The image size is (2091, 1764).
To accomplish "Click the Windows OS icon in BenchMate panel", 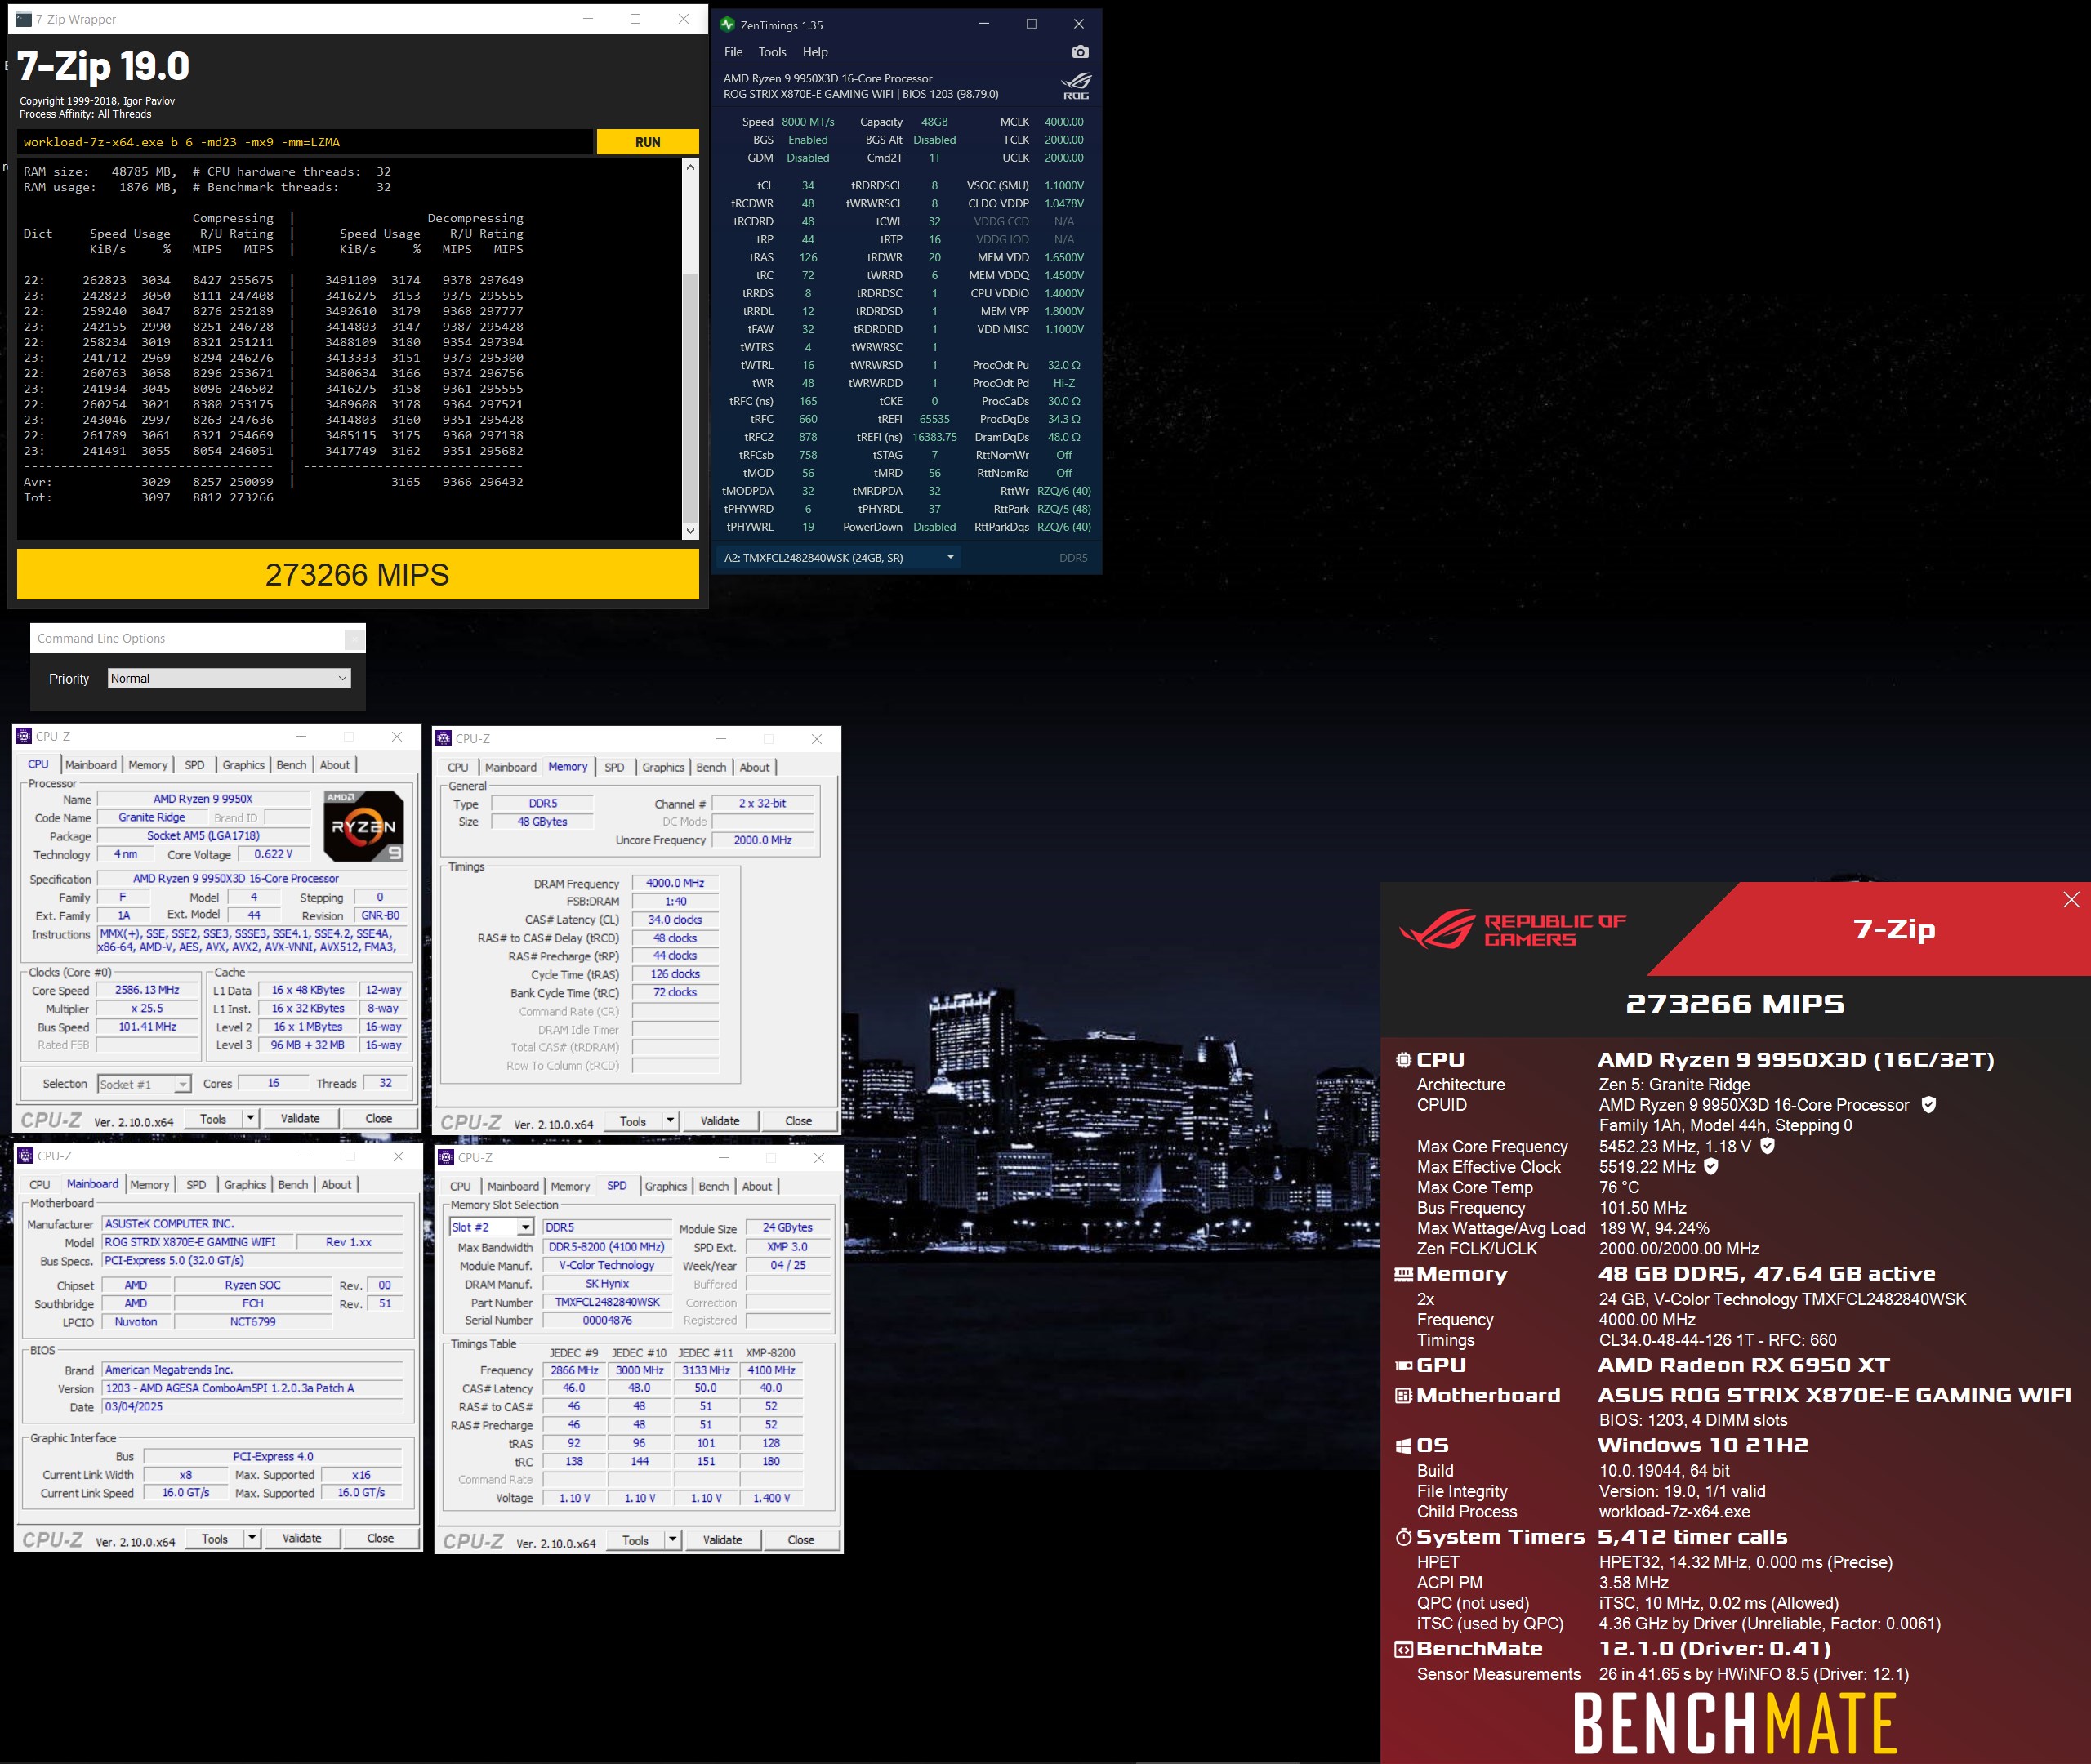I will 1403,1446.
